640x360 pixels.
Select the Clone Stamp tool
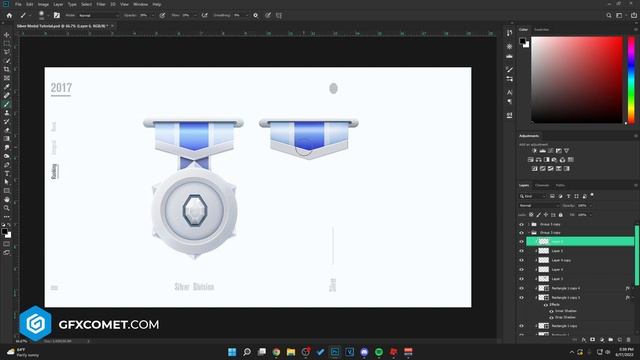point(7,113)
